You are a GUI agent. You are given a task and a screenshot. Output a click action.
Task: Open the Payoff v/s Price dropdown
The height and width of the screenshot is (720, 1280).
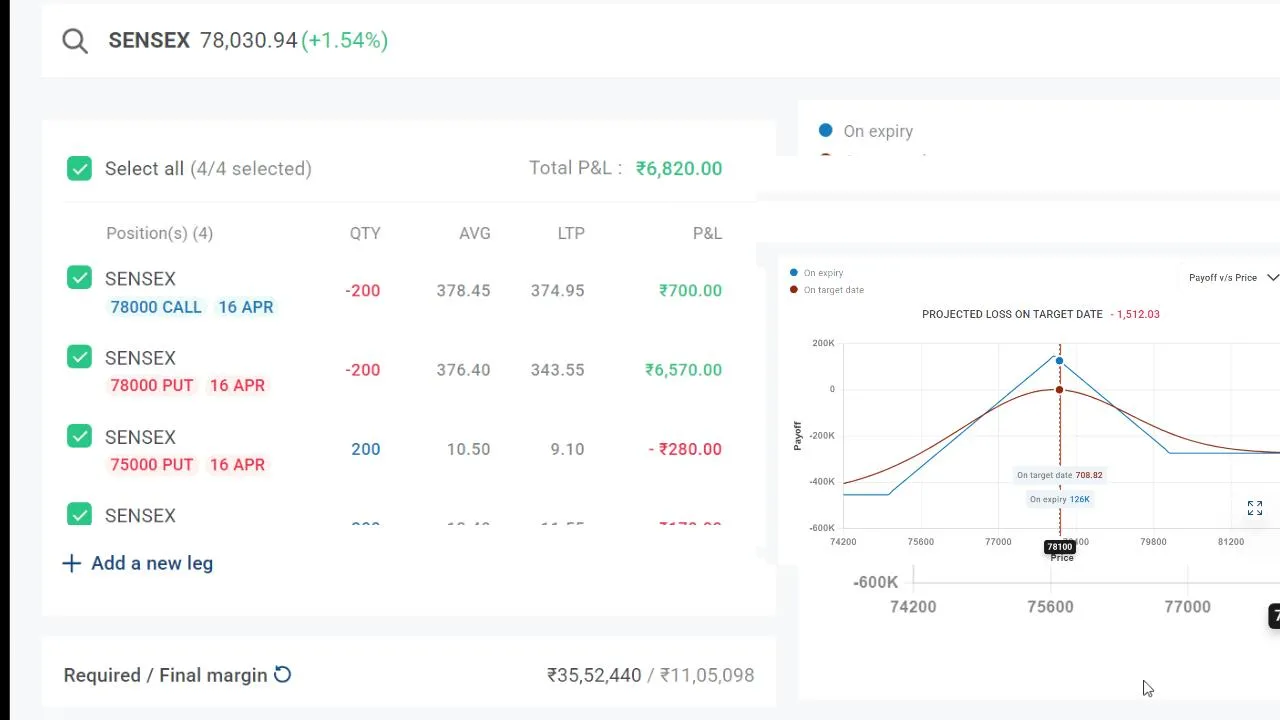pyautogui.click(x=1222, y=278)
